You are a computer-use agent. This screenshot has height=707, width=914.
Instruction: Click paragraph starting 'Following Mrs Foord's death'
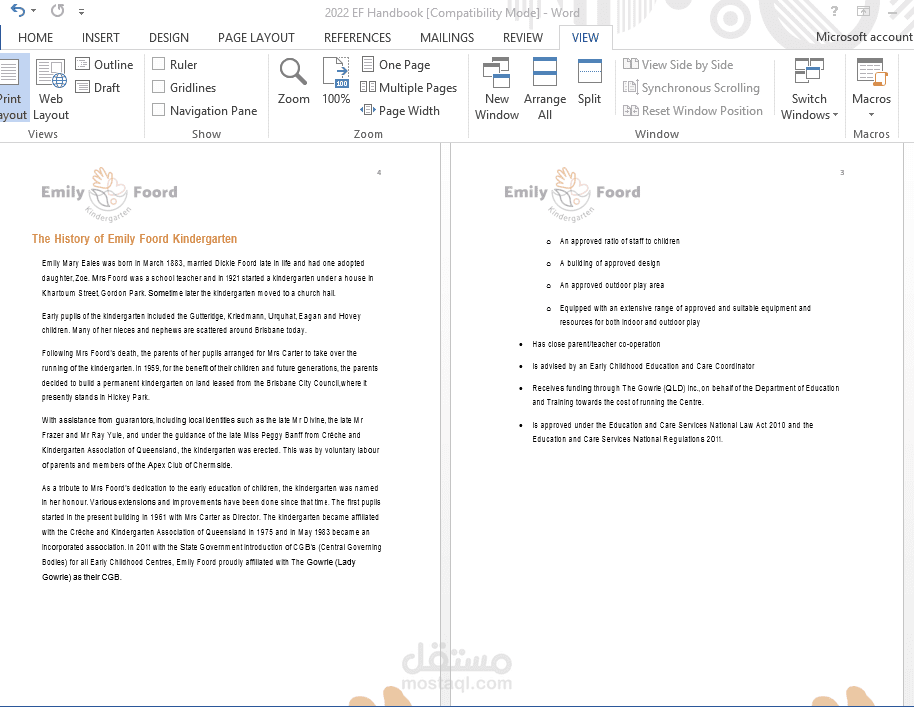pyautogui.click(x=210, y=375)
